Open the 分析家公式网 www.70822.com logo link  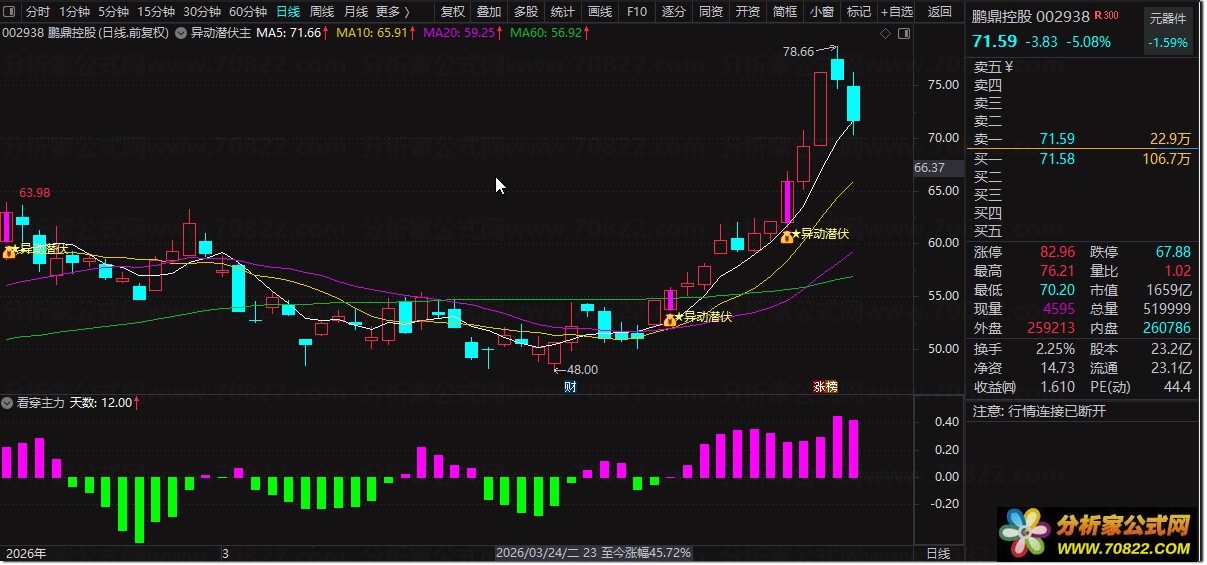tap(1096, 532)
